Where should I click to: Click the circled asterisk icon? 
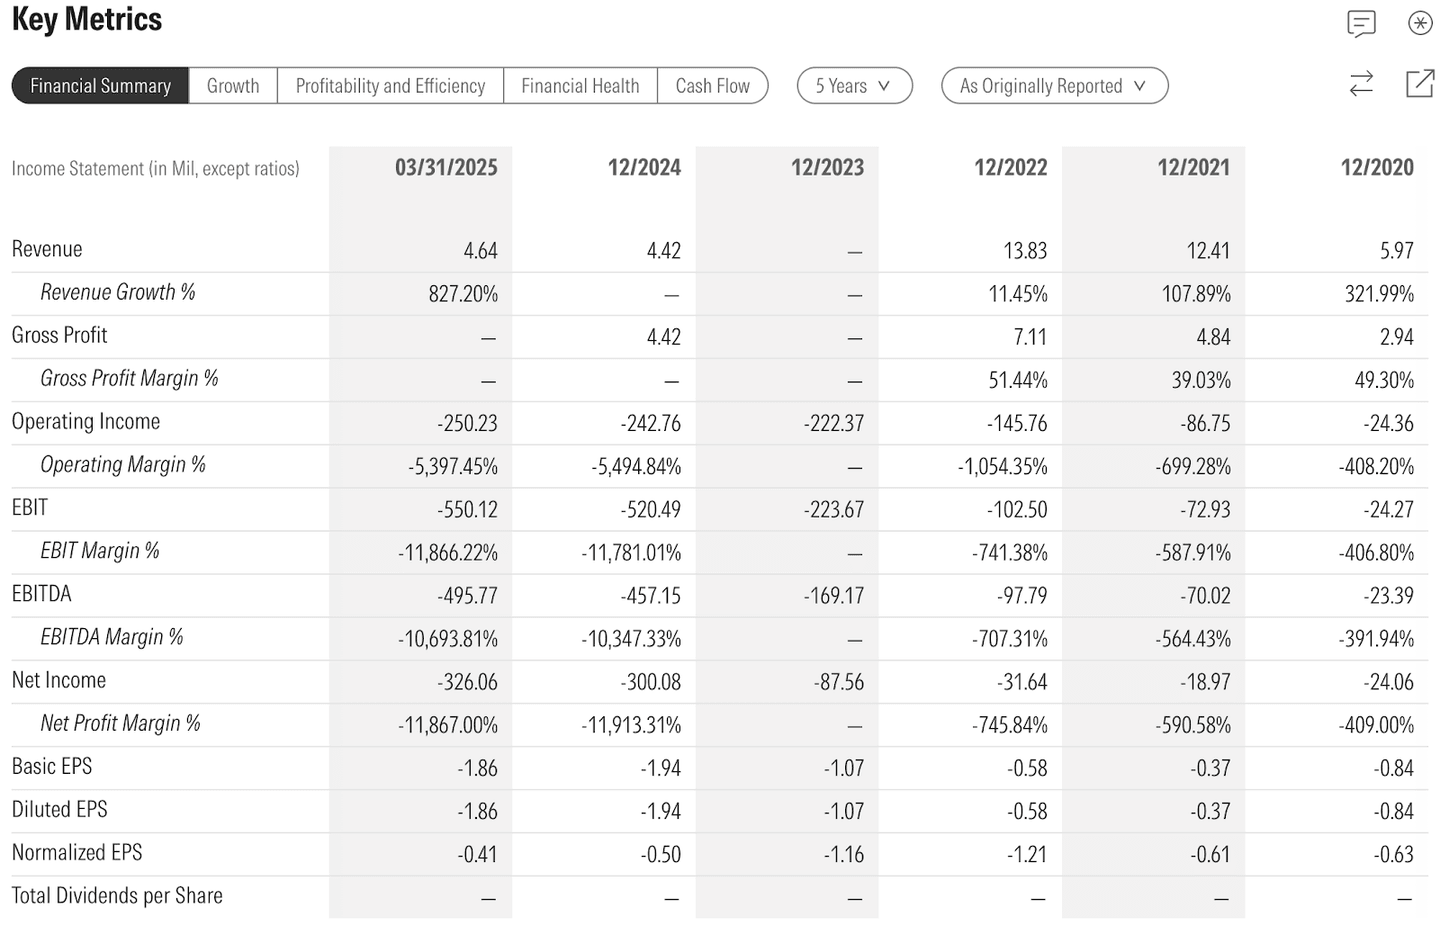point(1420,23)
